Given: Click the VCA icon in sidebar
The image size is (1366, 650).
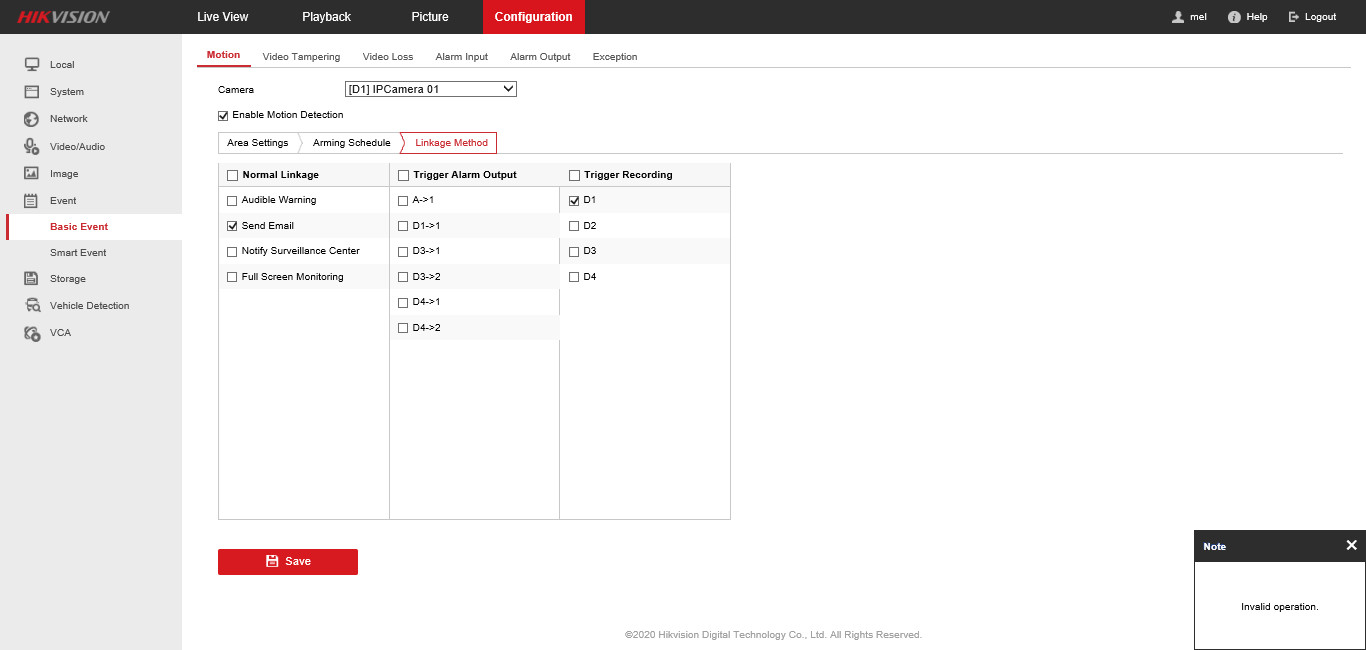Looking at the screenshot, I should click(32, 333).
